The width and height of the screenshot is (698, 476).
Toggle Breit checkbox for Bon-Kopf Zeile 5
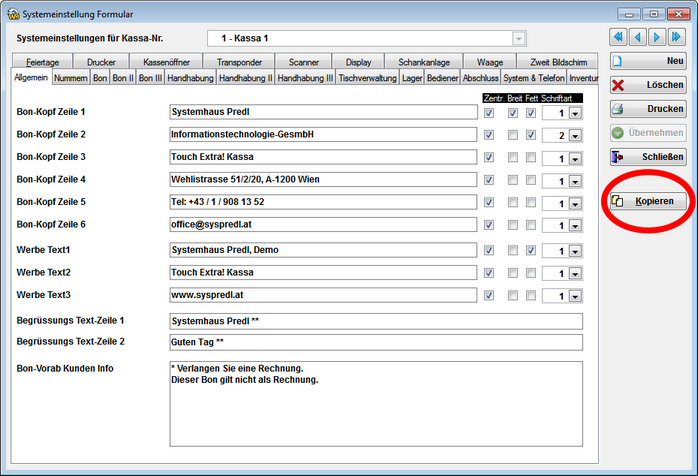click(513, 202)
